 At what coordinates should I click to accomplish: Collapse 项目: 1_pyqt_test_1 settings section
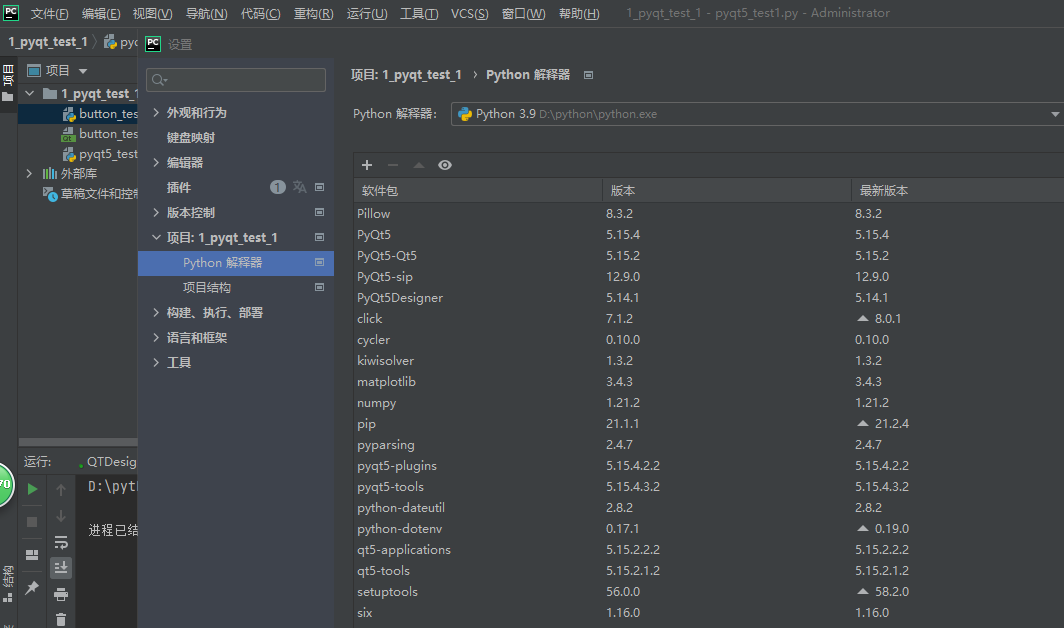pos(156,238)
